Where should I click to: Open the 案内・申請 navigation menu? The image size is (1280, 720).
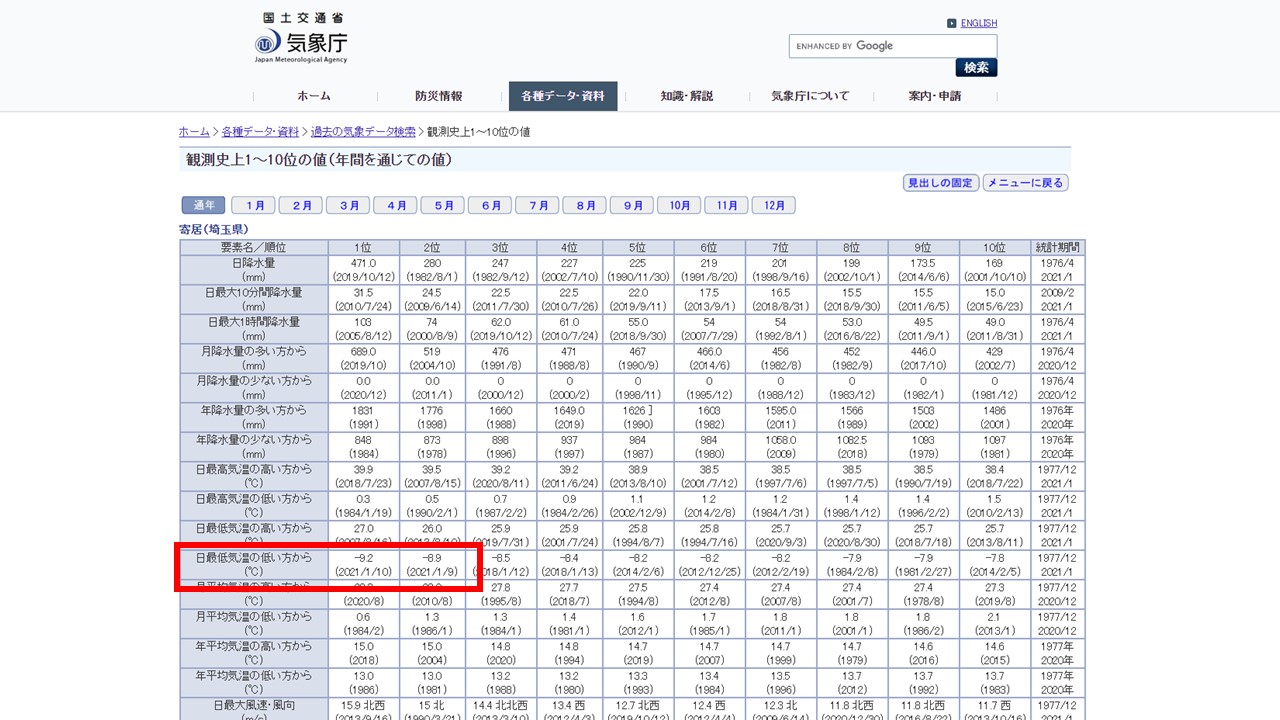click(x=935, y=96)
